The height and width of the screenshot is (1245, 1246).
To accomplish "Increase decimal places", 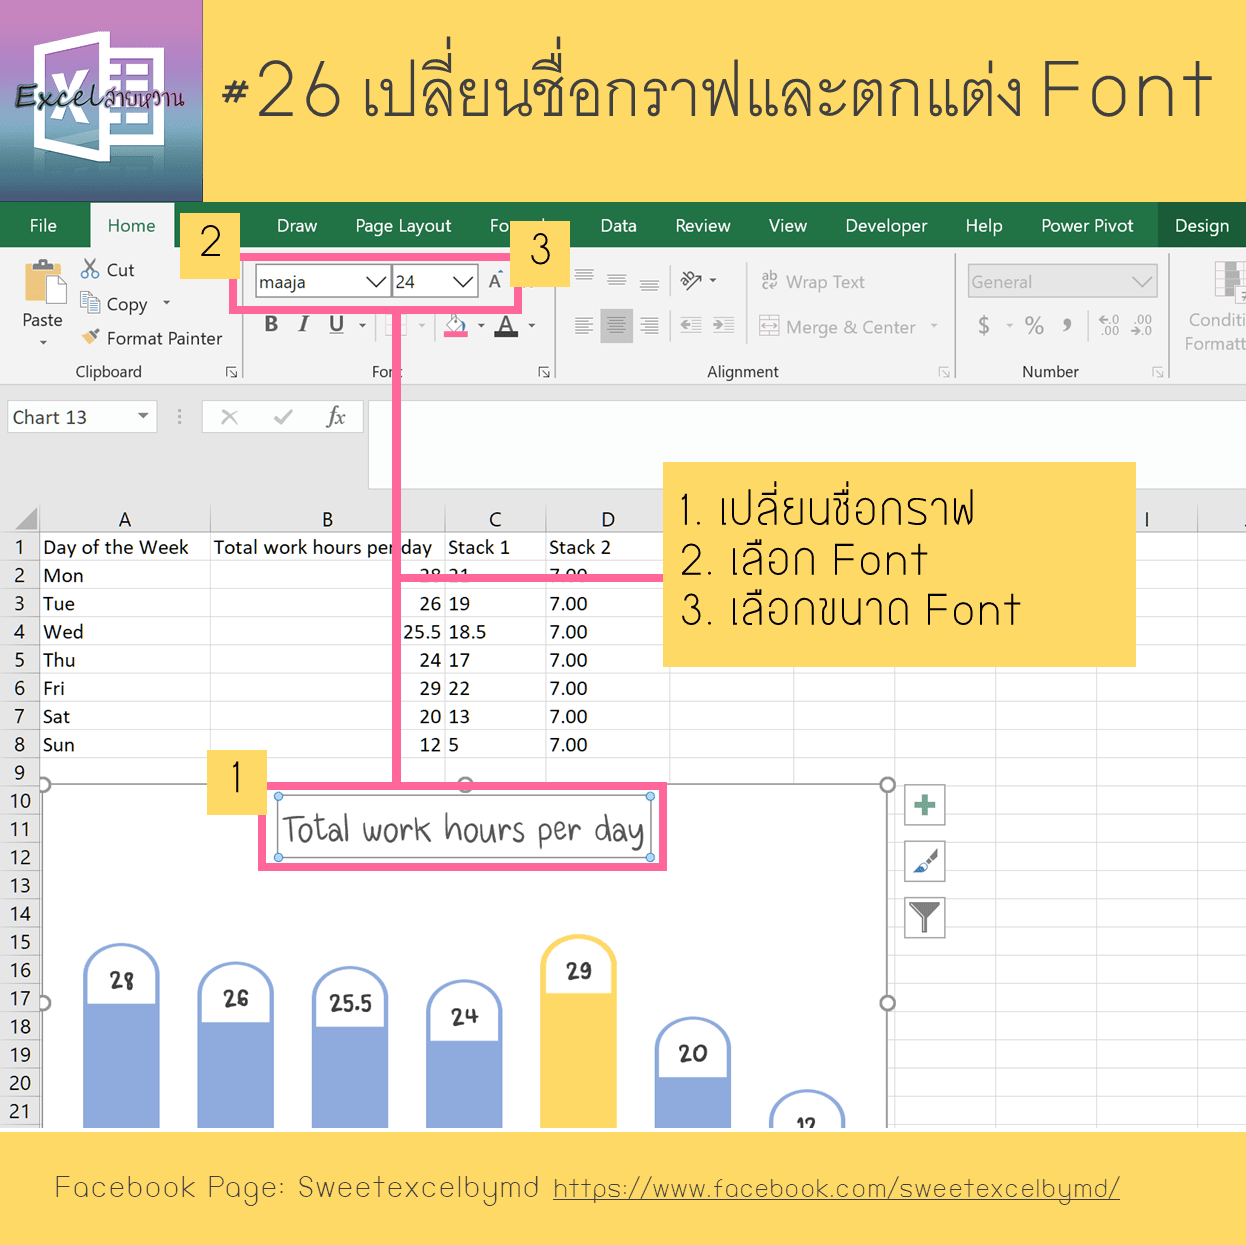I will pos(1109,325).
